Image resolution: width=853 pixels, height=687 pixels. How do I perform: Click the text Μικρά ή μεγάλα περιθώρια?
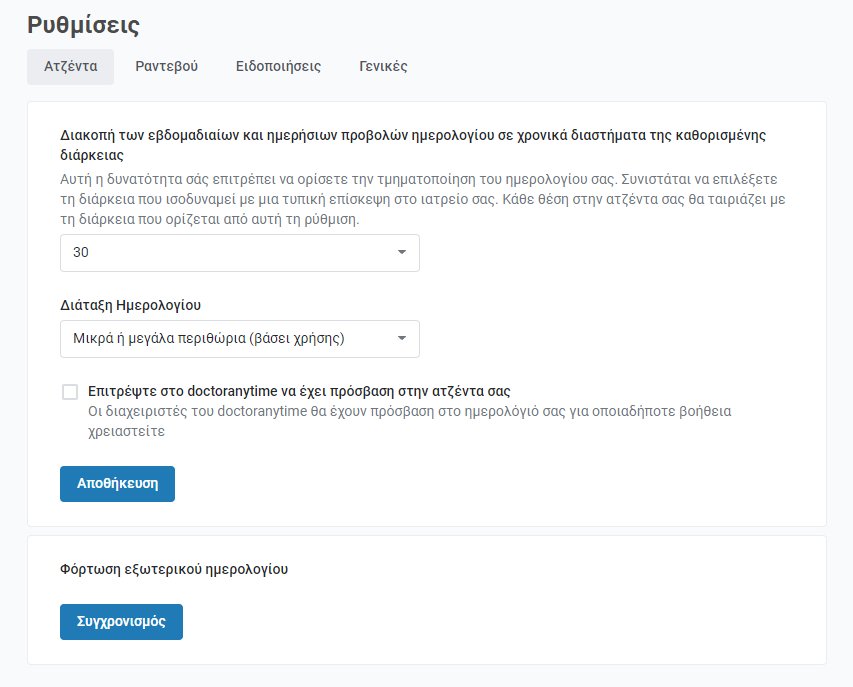click(x=209, y=338)
